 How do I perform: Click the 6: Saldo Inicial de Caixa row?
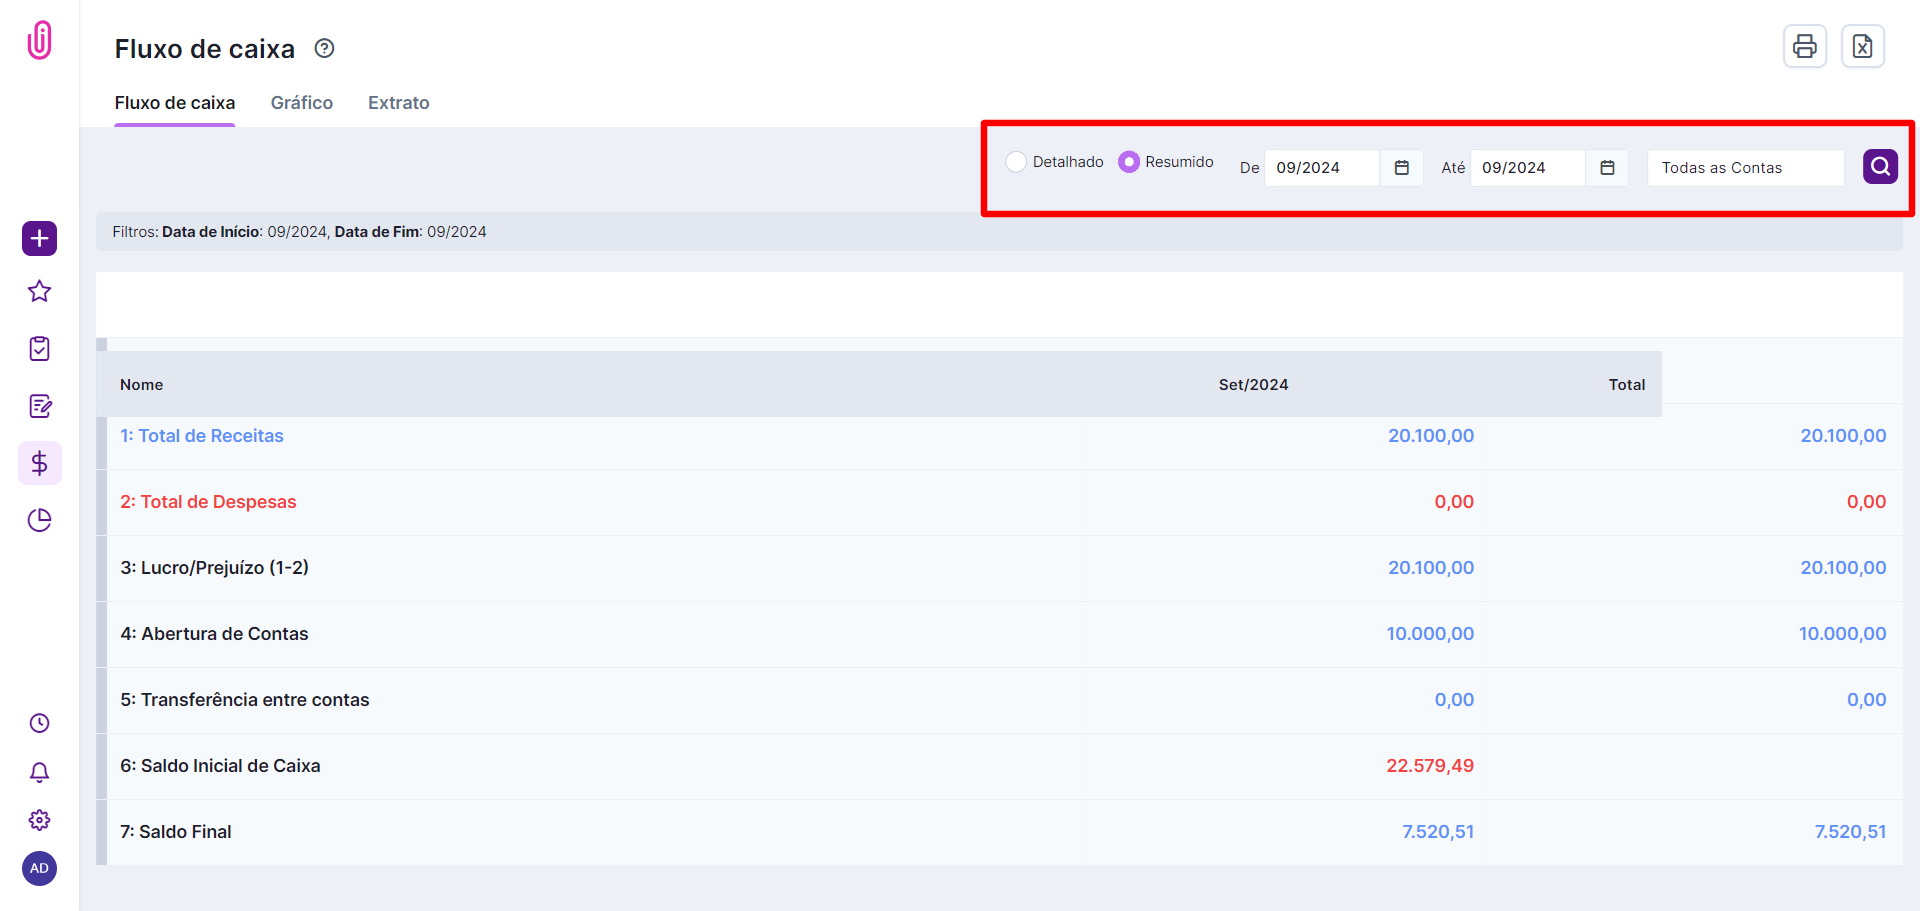[1000, 766]
